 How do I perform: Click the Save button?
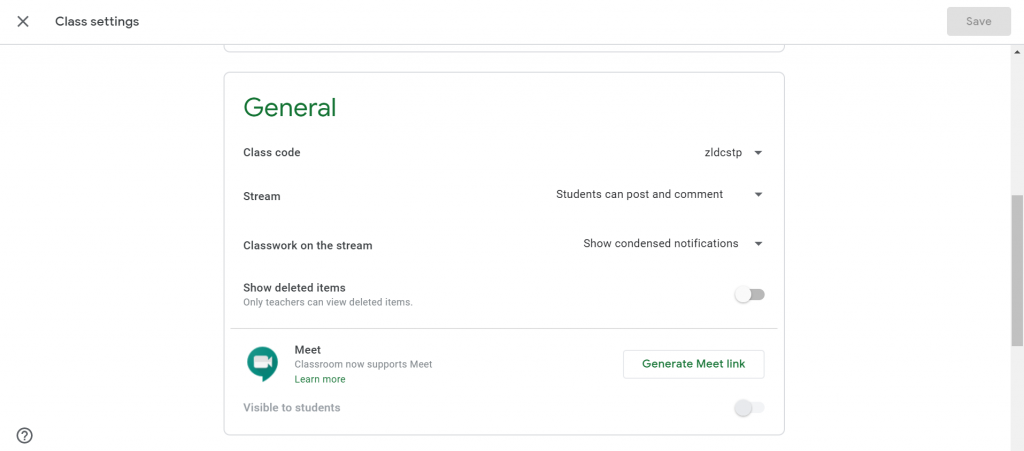click(x=978, y=22)
